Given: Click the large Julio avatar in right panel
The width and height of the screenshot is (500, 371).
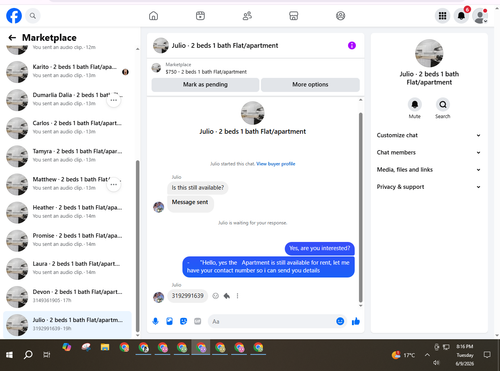Looking at the screenshot, I should pyautogui.click(x=429, y=53).
